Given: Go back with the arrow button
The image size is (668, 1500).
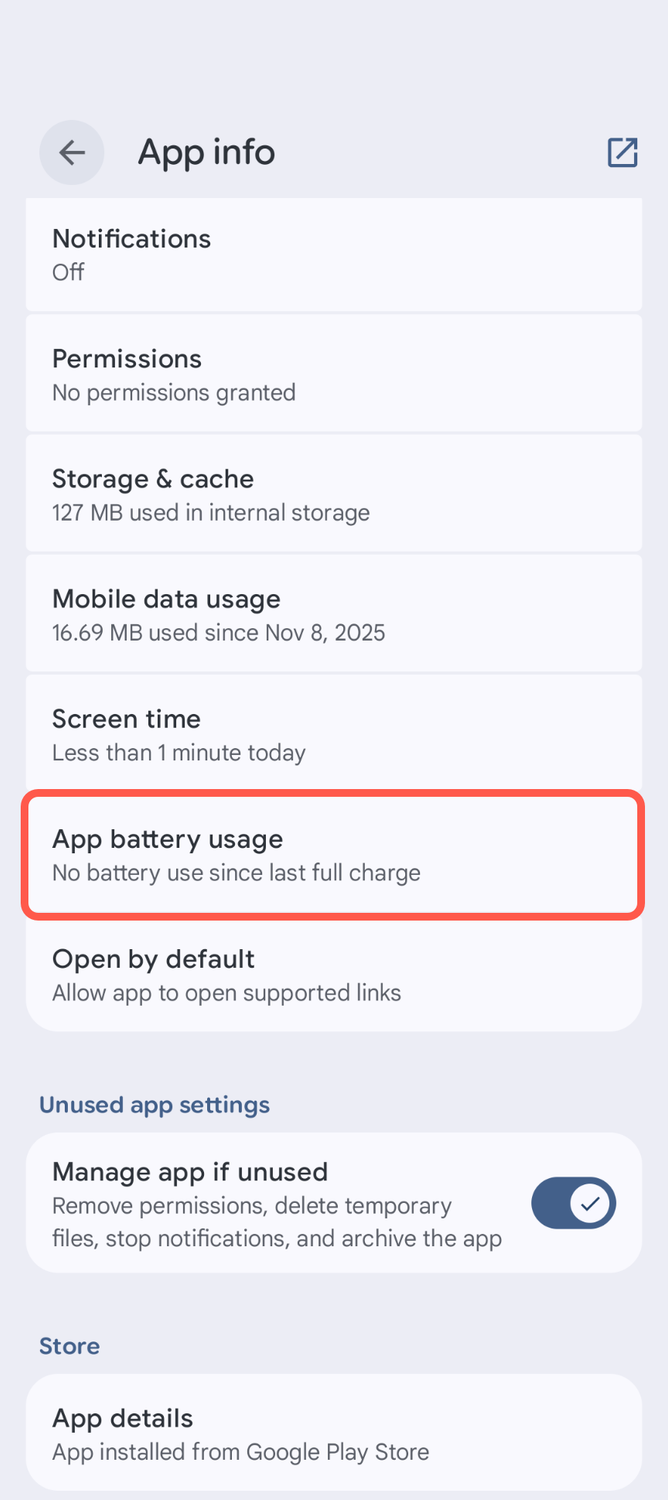Looking at the screenshot, I should (72, 152).
